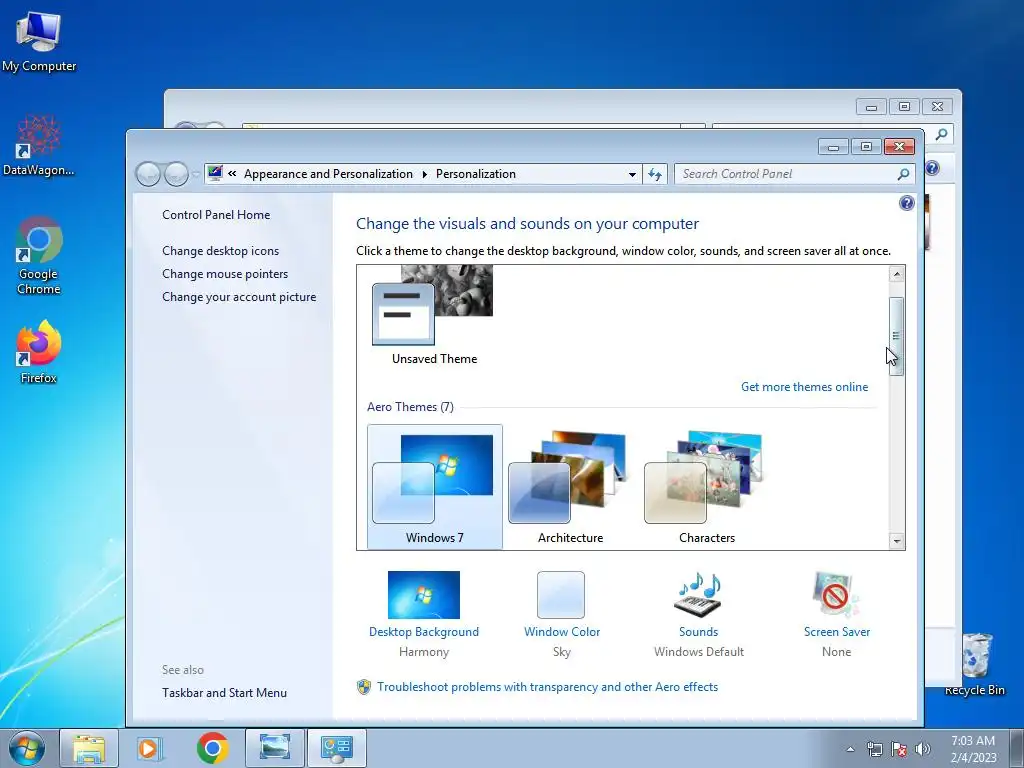Open the volume speaker tray icon

(923, 749)
